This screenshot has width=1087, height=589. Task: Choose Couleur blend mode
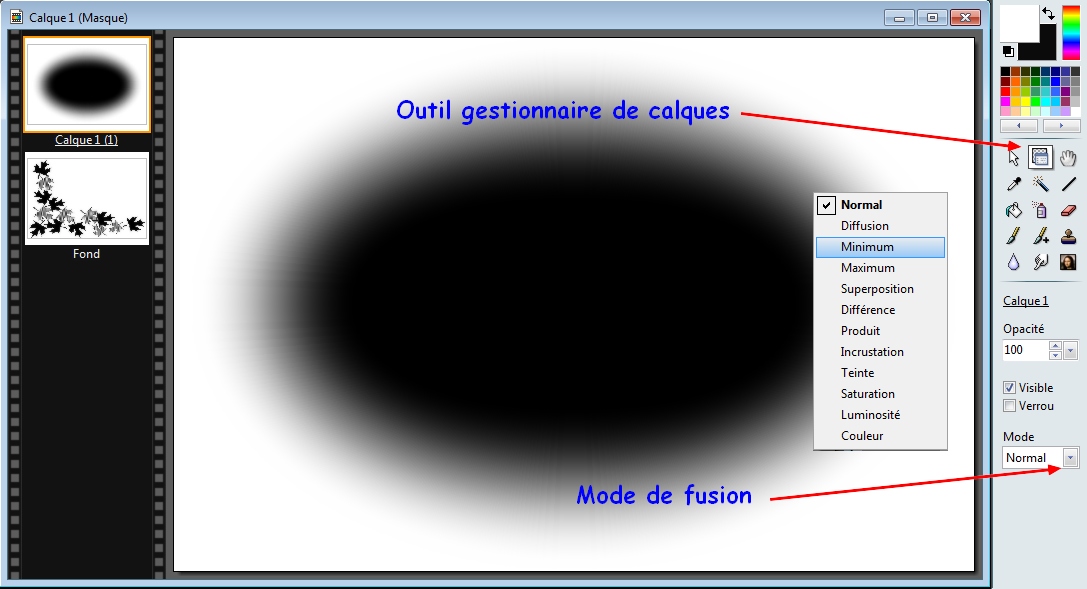click(x=880, y=436)
